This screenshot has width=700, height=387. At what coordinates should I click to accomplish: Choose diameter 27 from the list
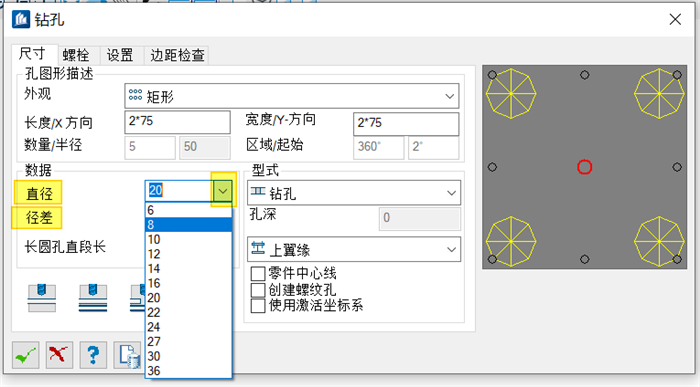click(x=188, y=341)
